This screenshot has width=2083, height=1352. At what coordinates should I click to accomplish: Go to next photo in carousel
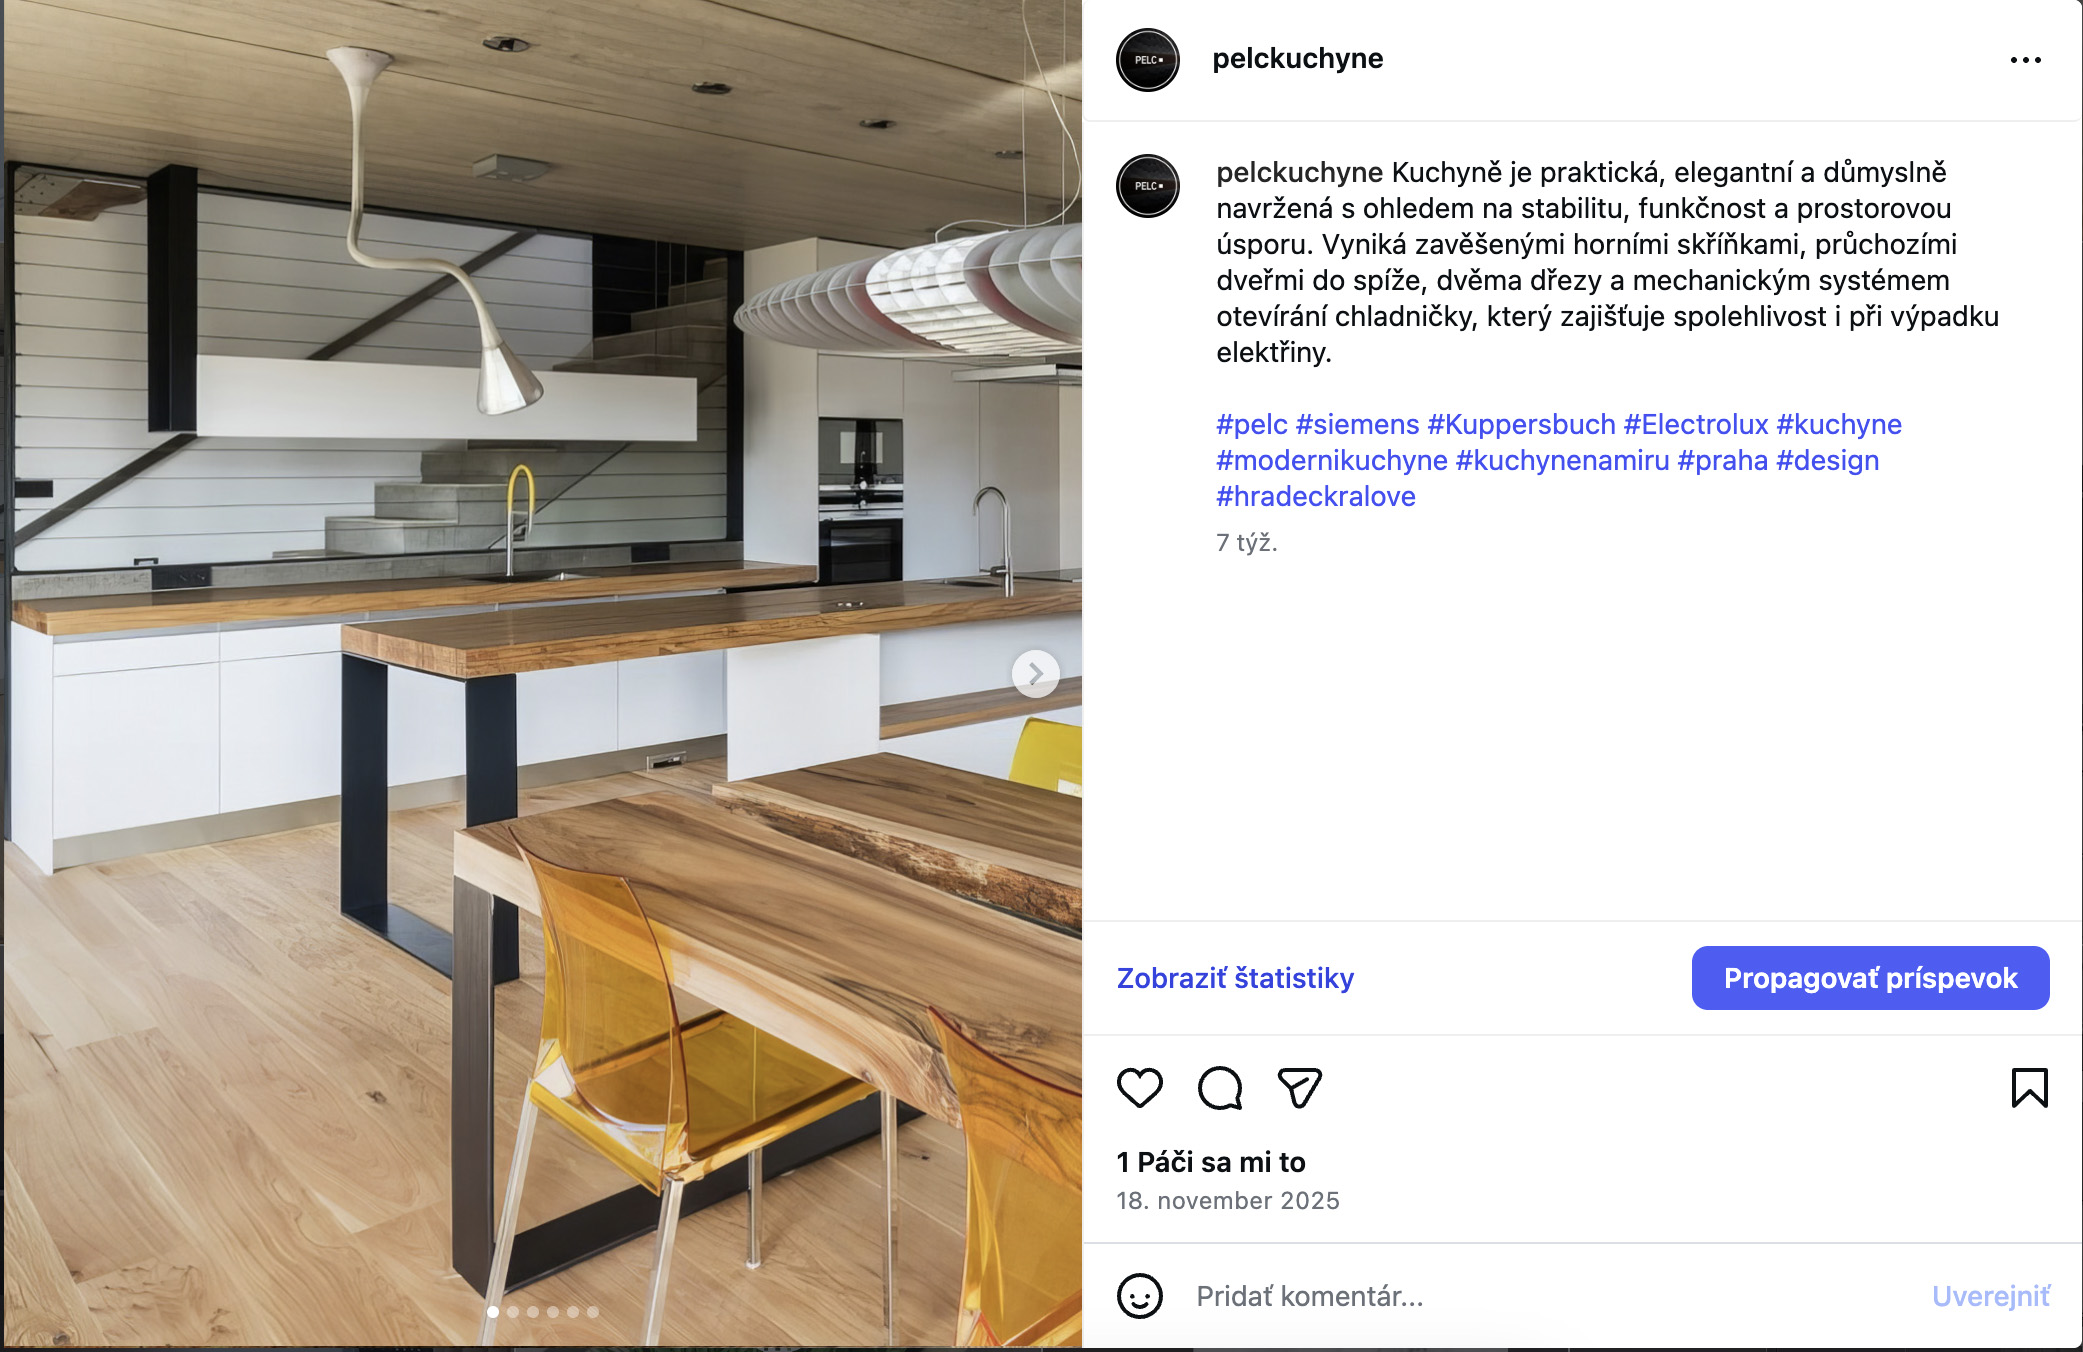[1036, 674]
